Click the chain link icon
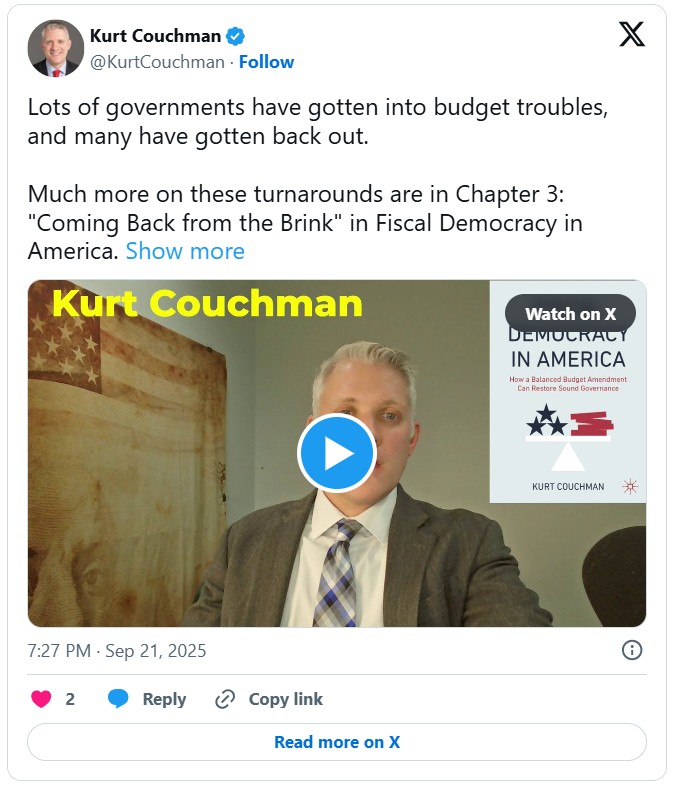 pos(225,699)
